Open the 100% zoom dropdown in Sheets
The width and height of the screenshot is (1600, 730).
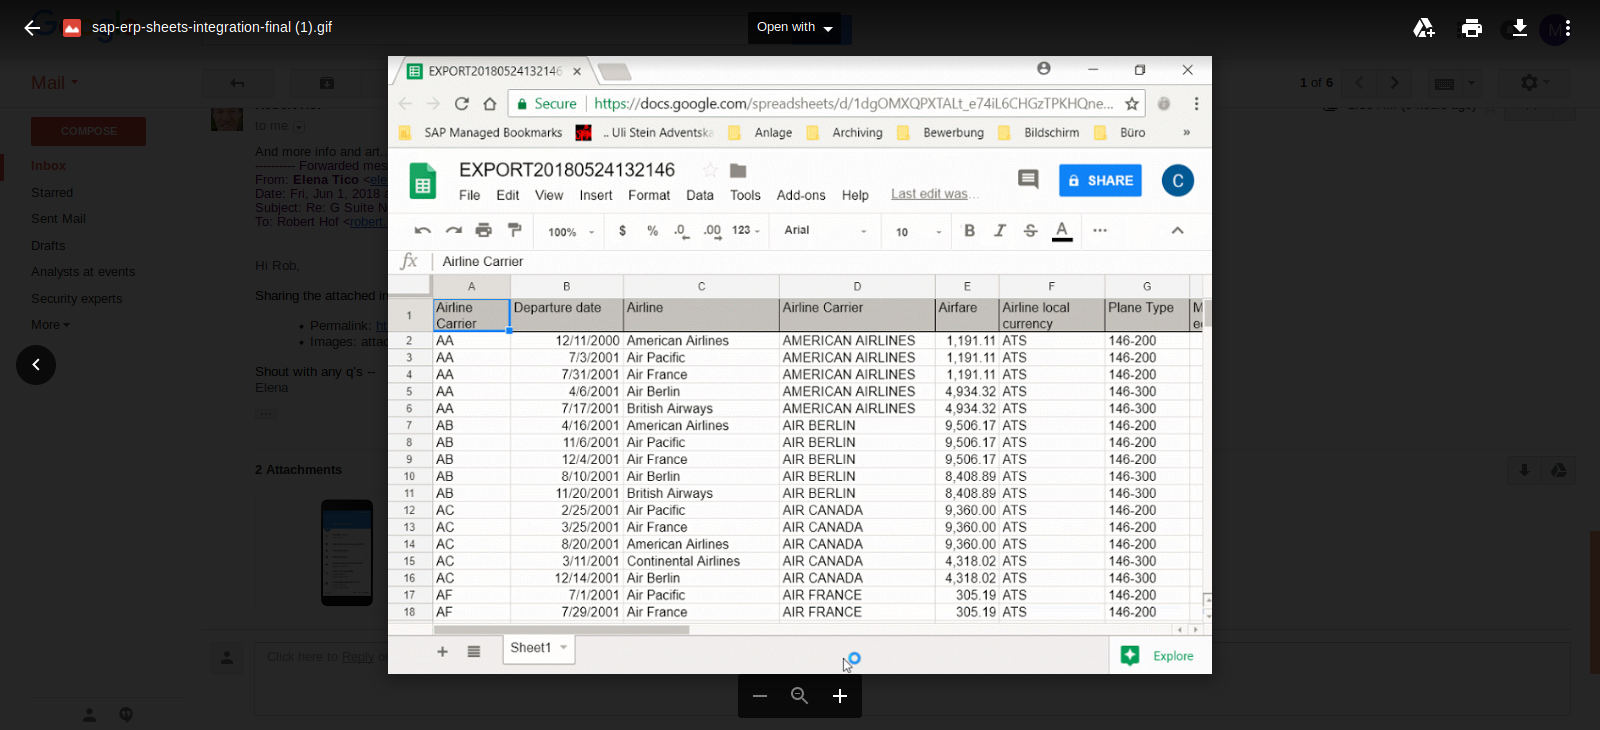click(x=571, y=232)
